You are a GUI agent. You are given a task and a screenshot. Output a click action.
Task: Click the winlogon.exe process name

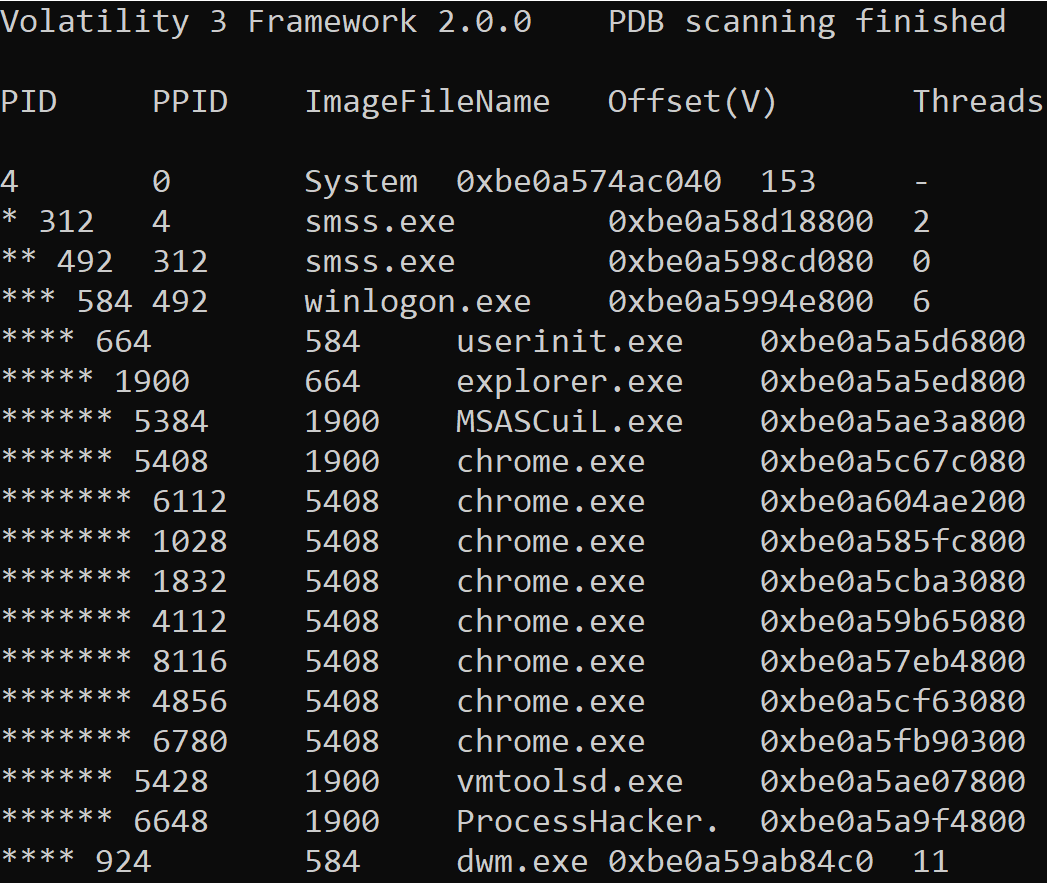click(x=418, y=301)
